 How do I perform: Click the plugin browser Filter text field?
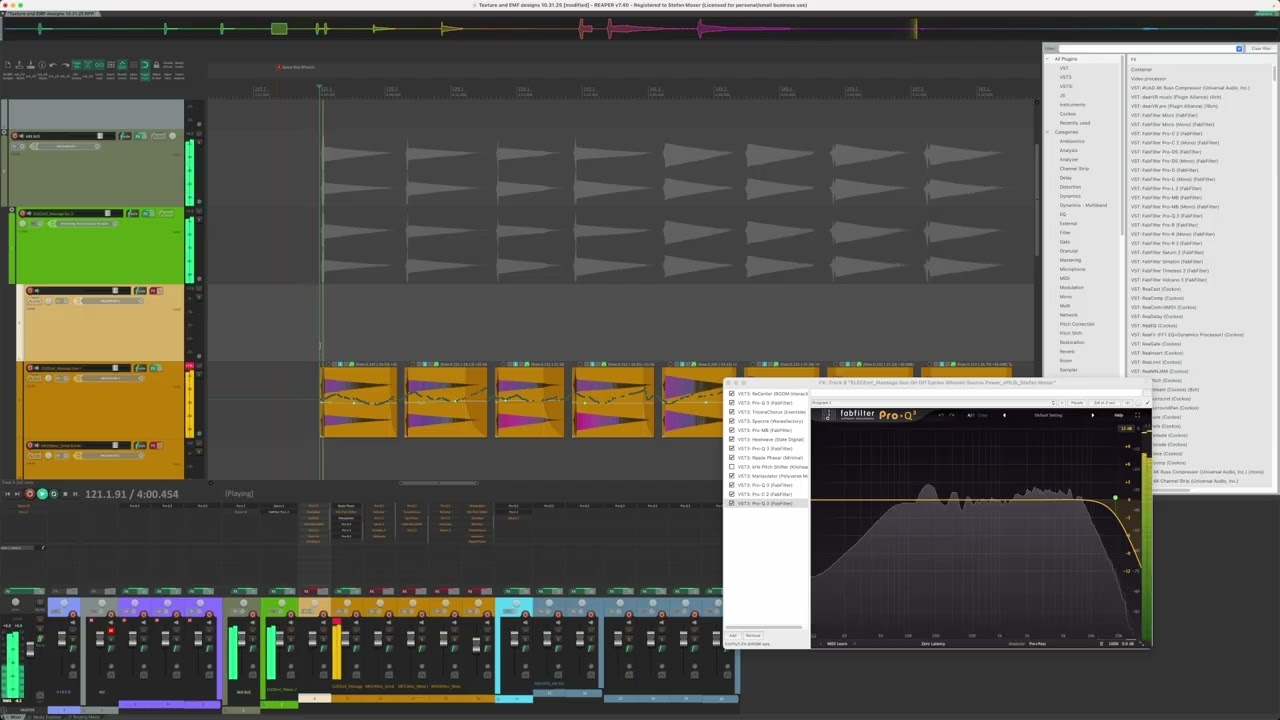point(1147,48)
